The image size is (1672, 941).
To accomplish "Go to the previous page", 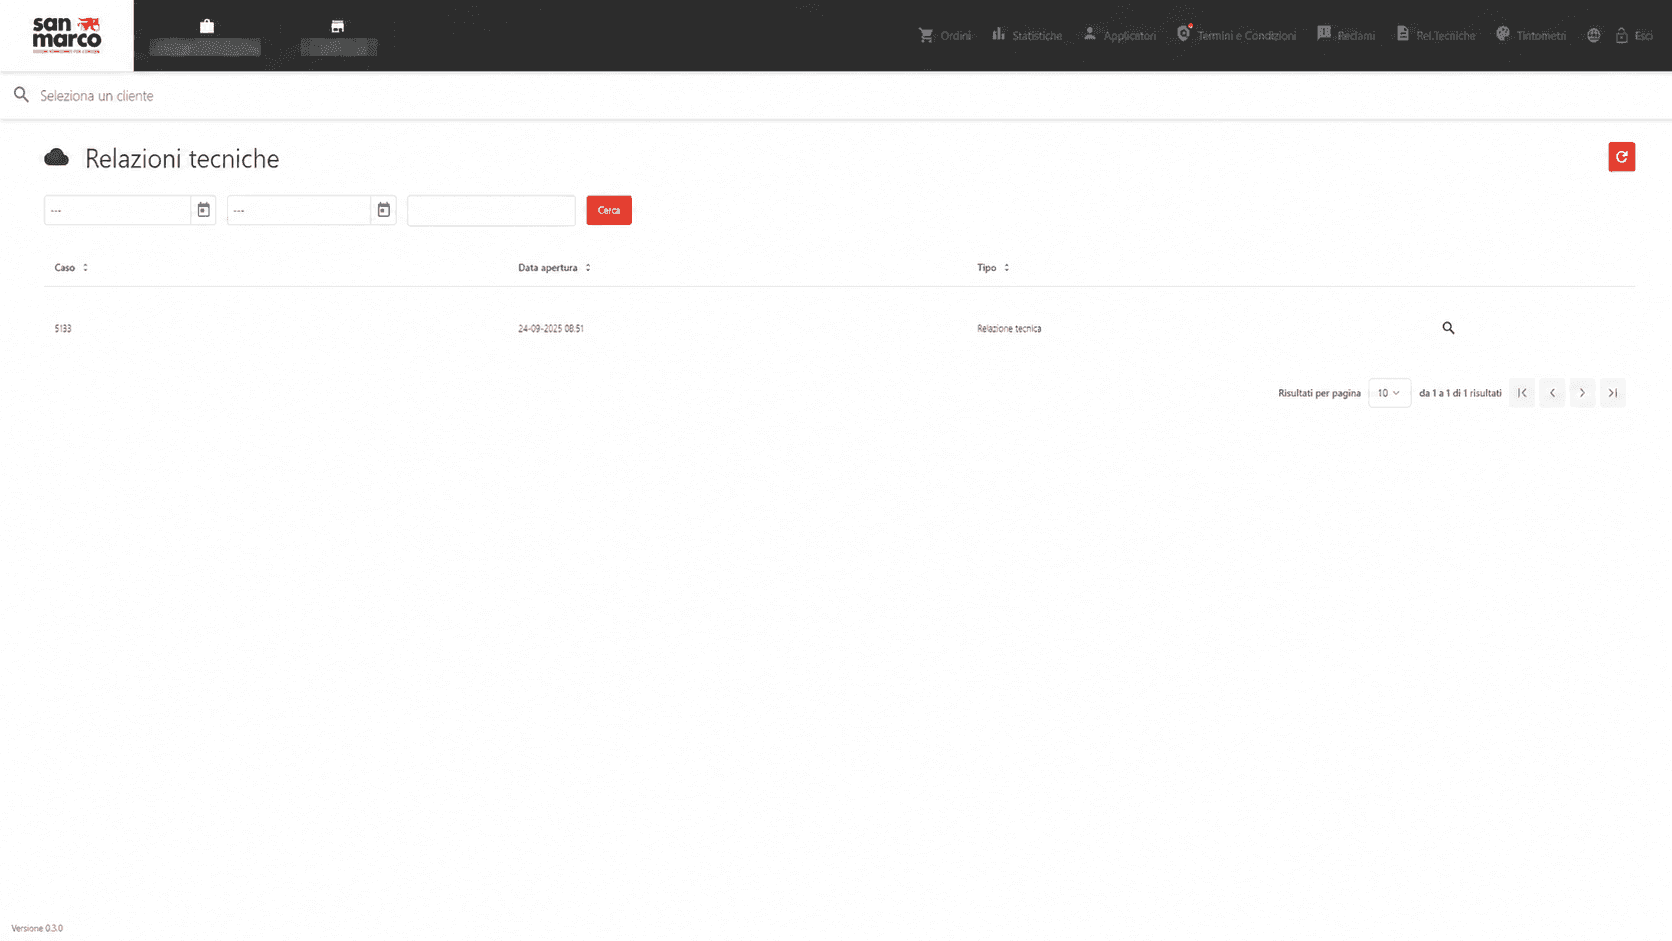I will tap(1552, 393).
